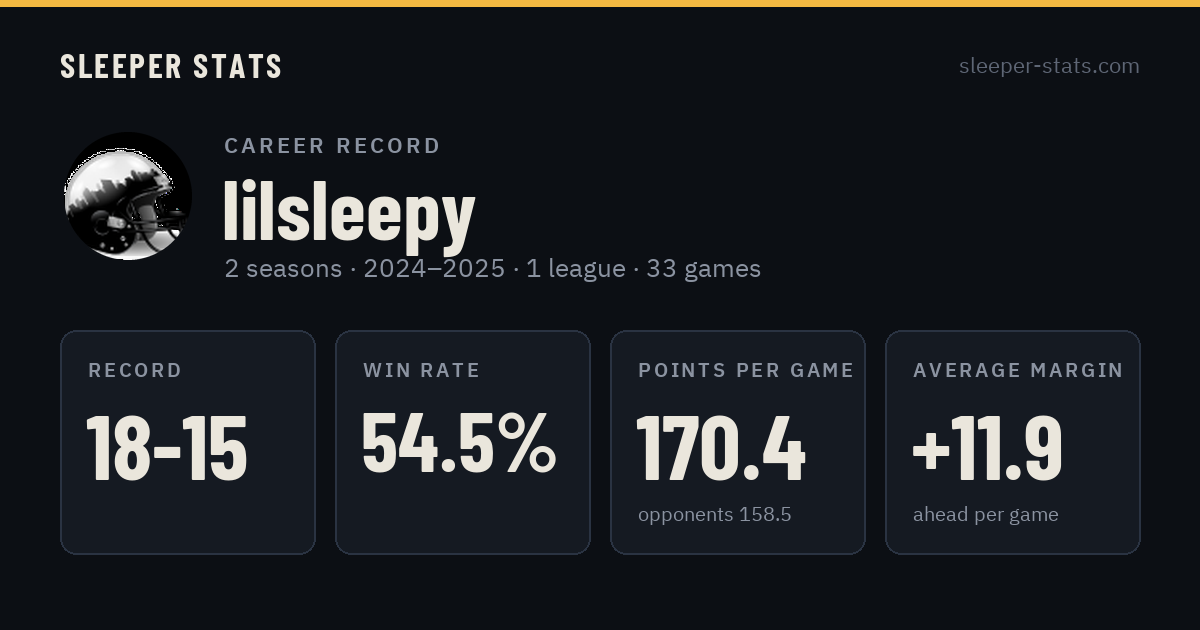Click the Win Rate 54.5% card
1200x630 pixels.
point(463,442)
